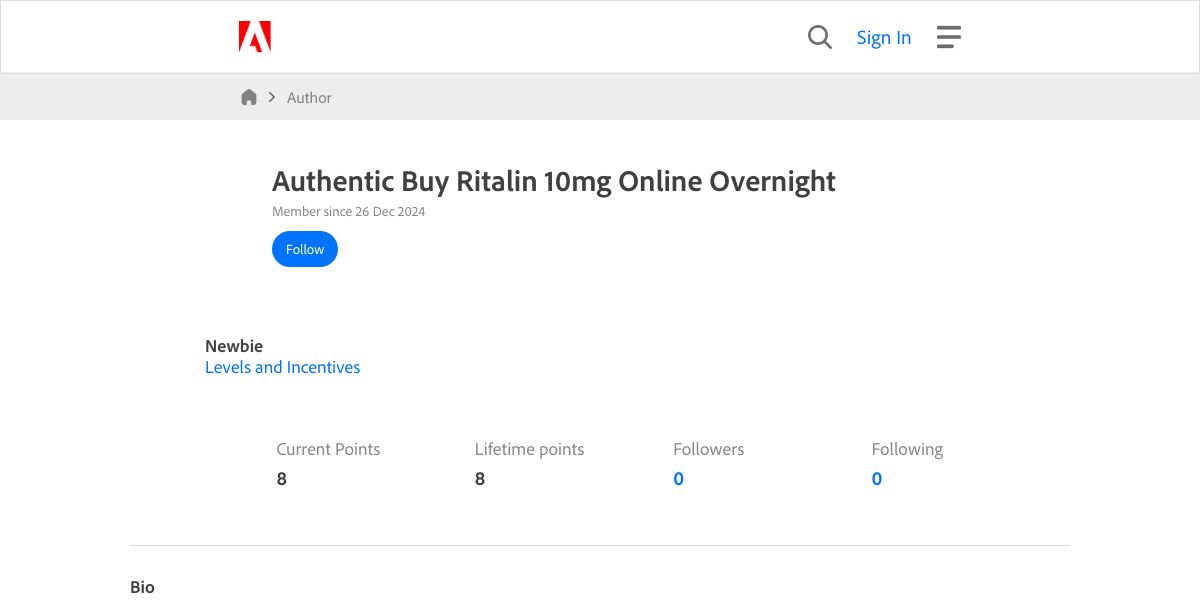Open the hamburger navigation menu
This screenshot has width=1200, height=600.
coord(948,37)
